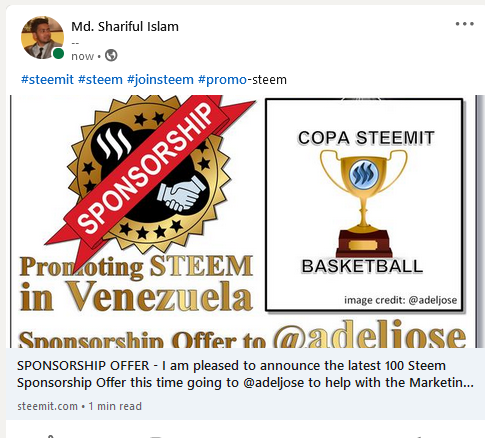Click the globe public visibility icon
The height and width of the screenshot is (438, 485).
tap(111, 55)
